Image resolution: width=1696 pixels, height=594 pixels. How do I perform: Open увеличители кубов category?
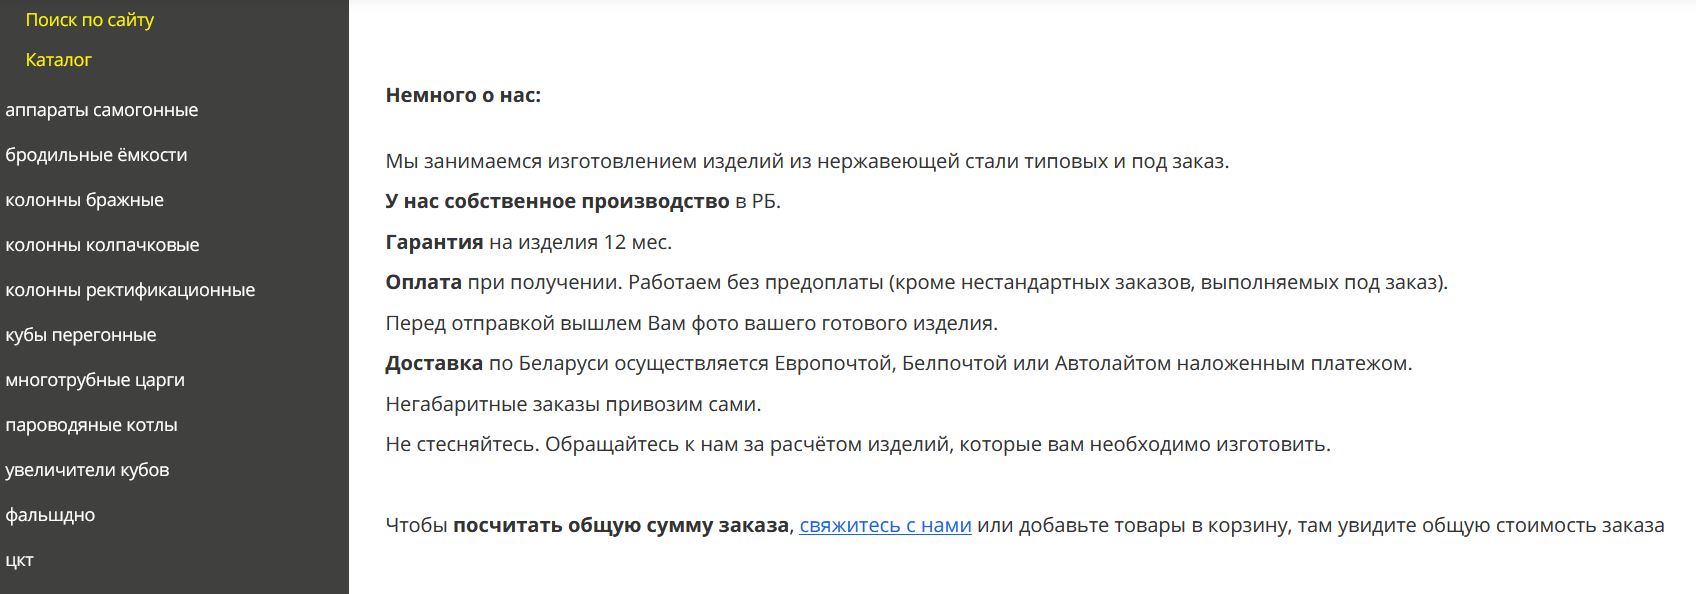[x=87, y=470]
